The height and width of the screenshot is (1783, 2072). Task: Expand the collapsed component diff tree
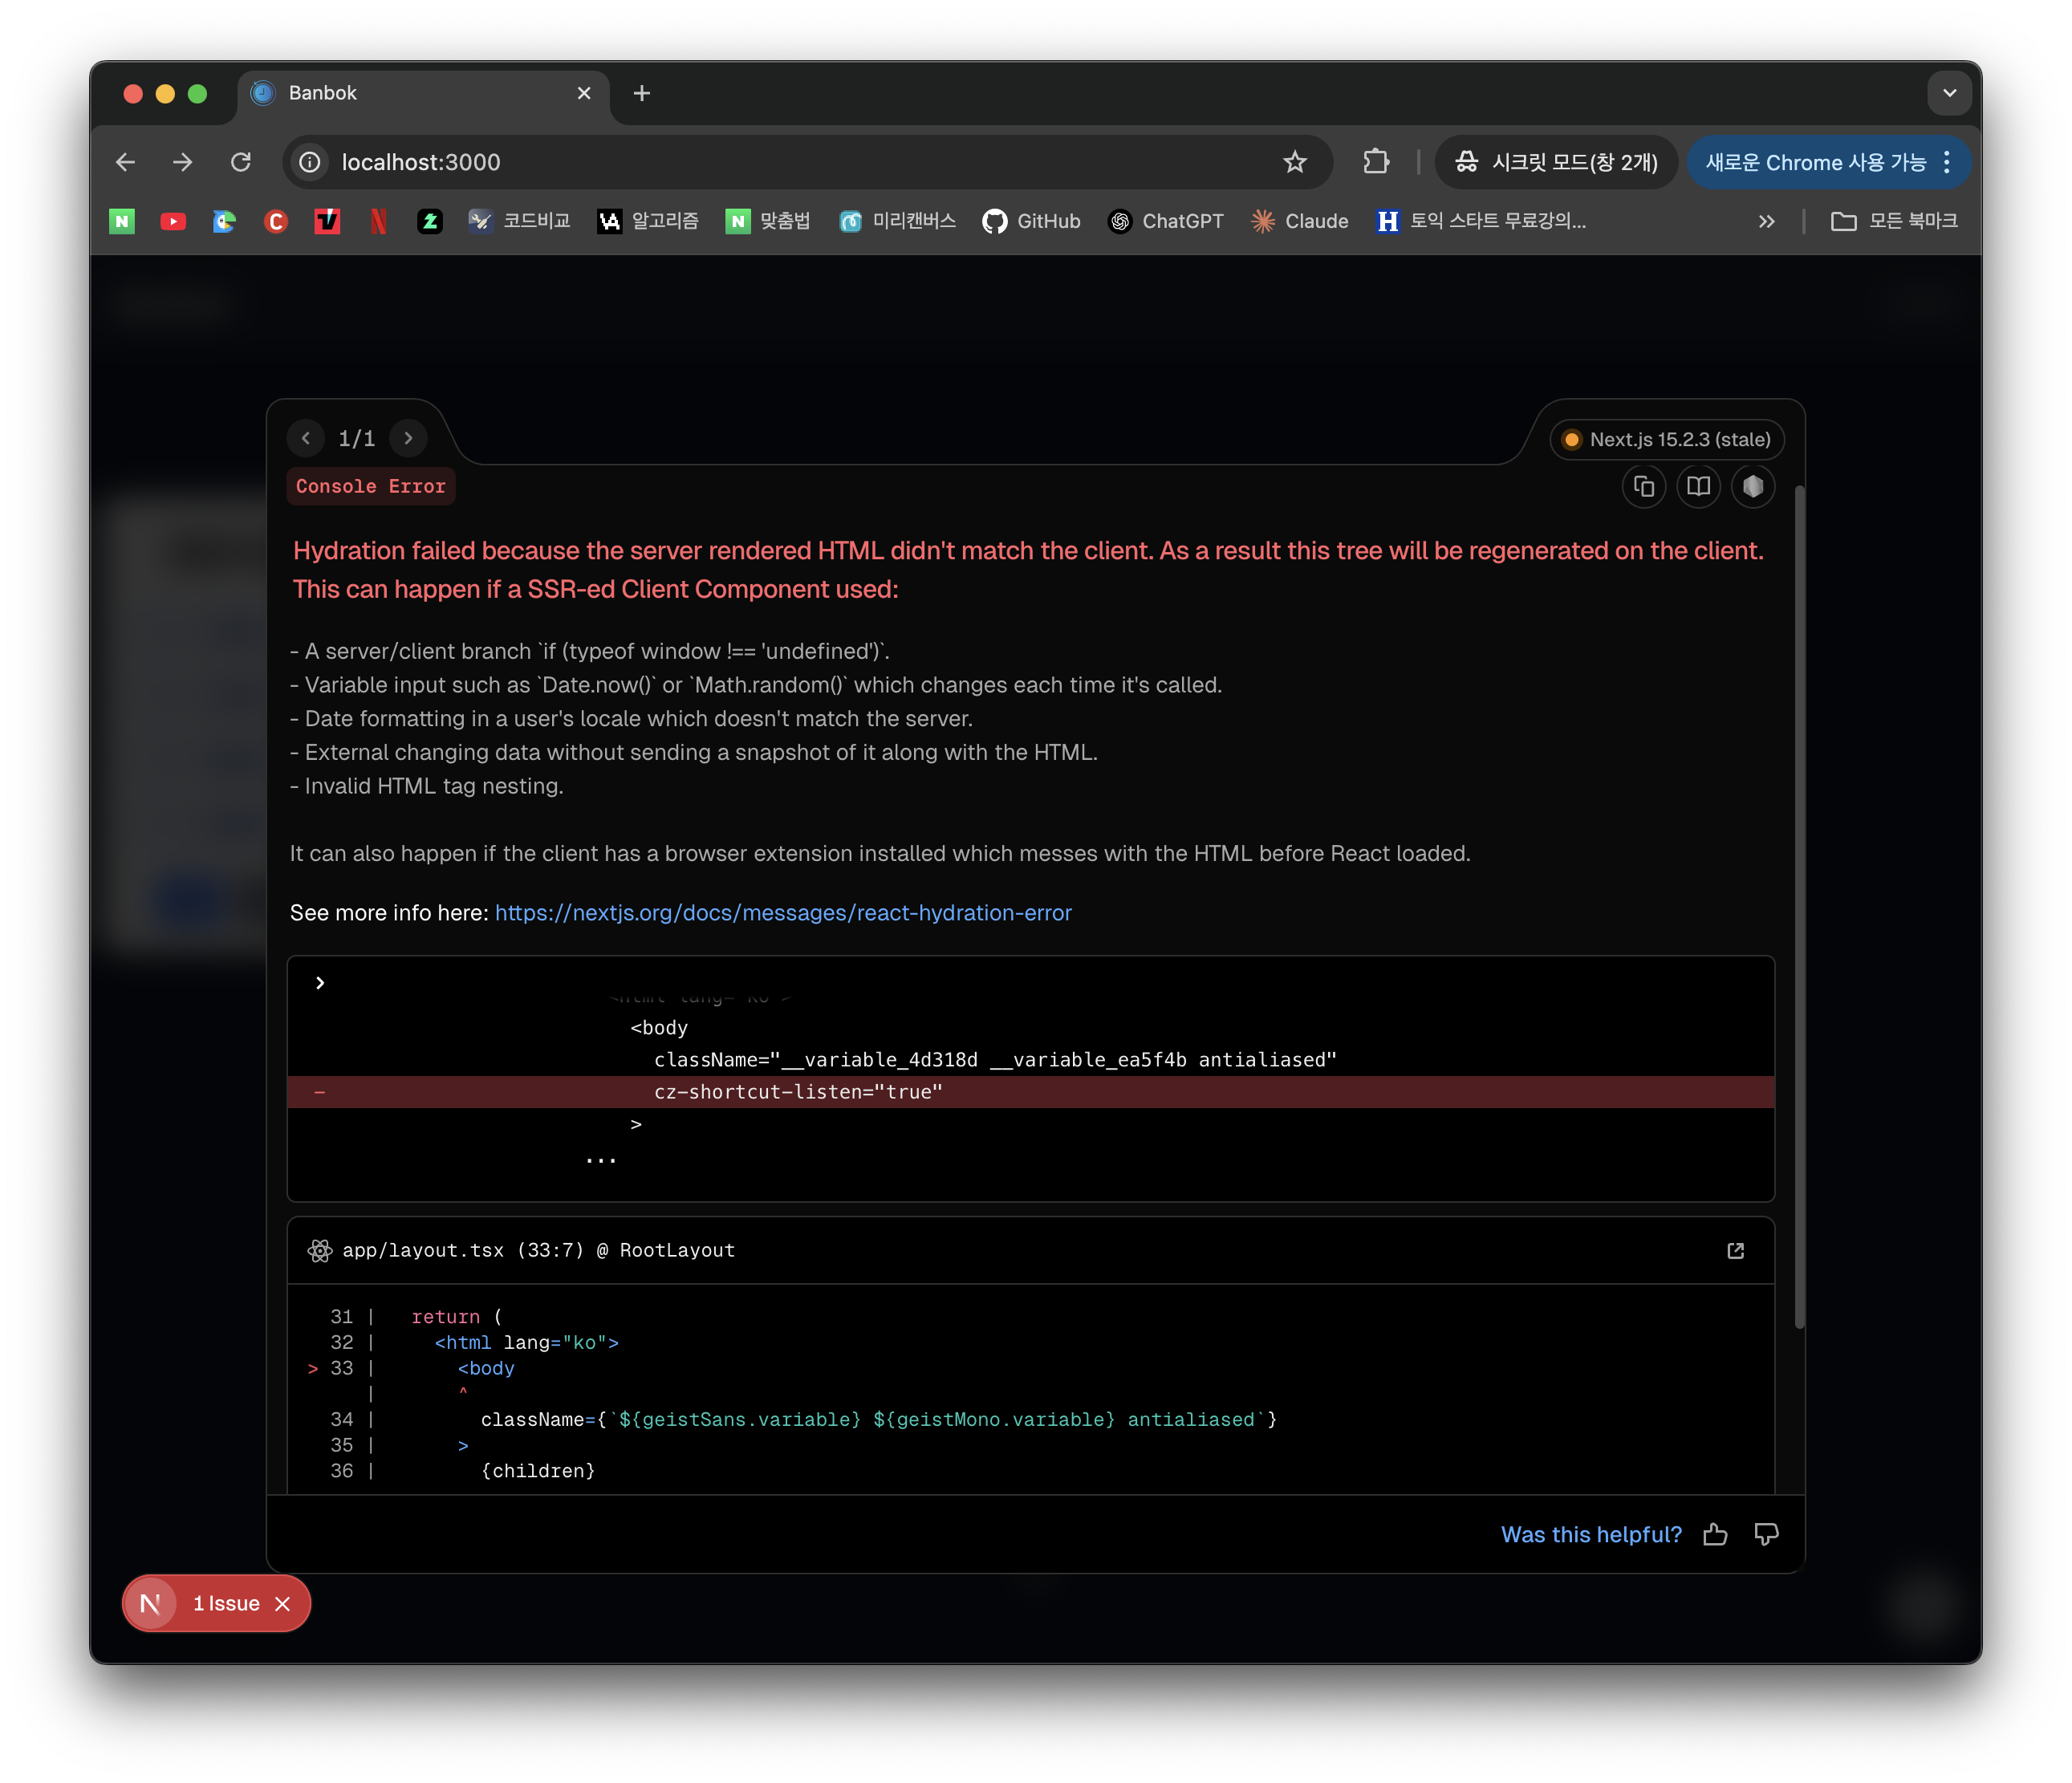click(320, 983)
